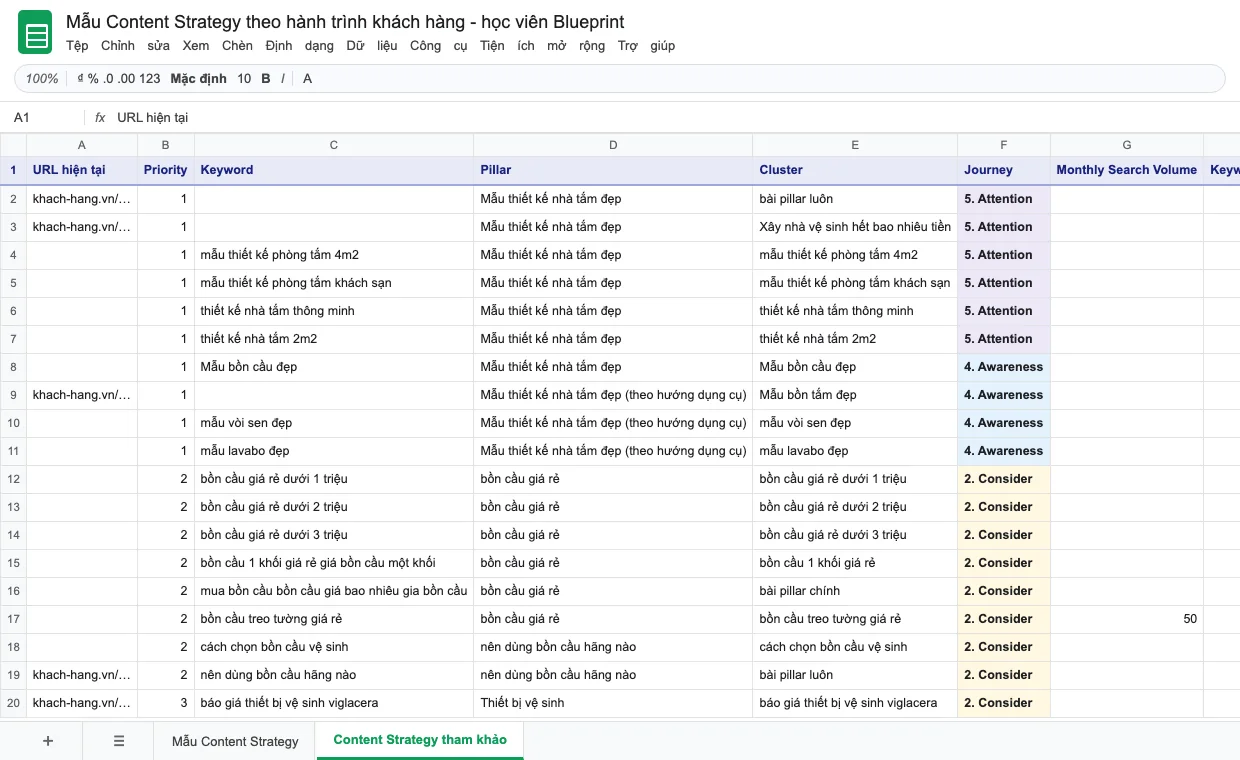Select column A header
Screen dimensions: 1240x760
pyautogui.click(x=81, y=145)
